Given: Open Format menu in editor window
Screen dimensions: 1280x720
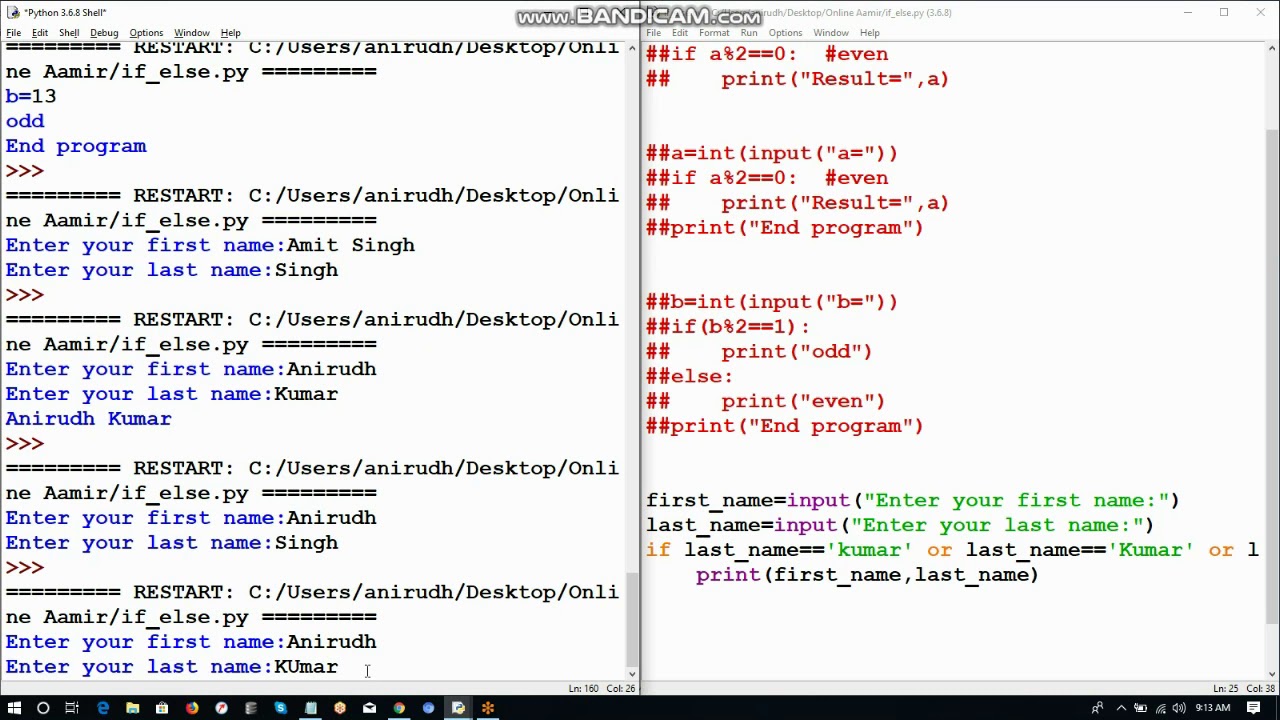Looking at the screenshot, I should 714,33.
